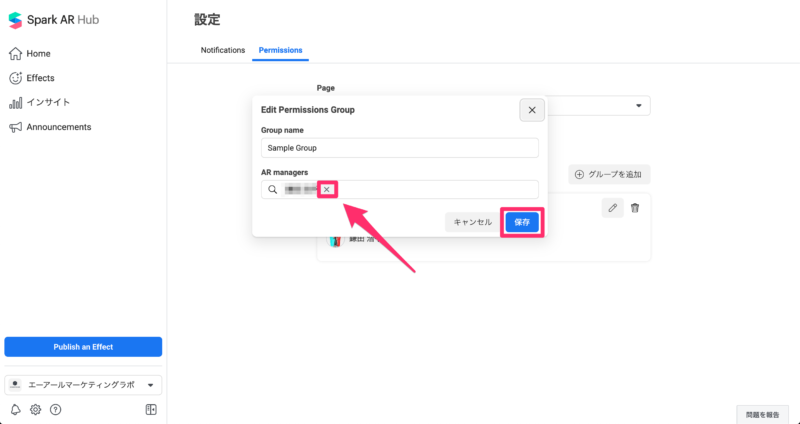Click the Home house icon

click(16, 54)
